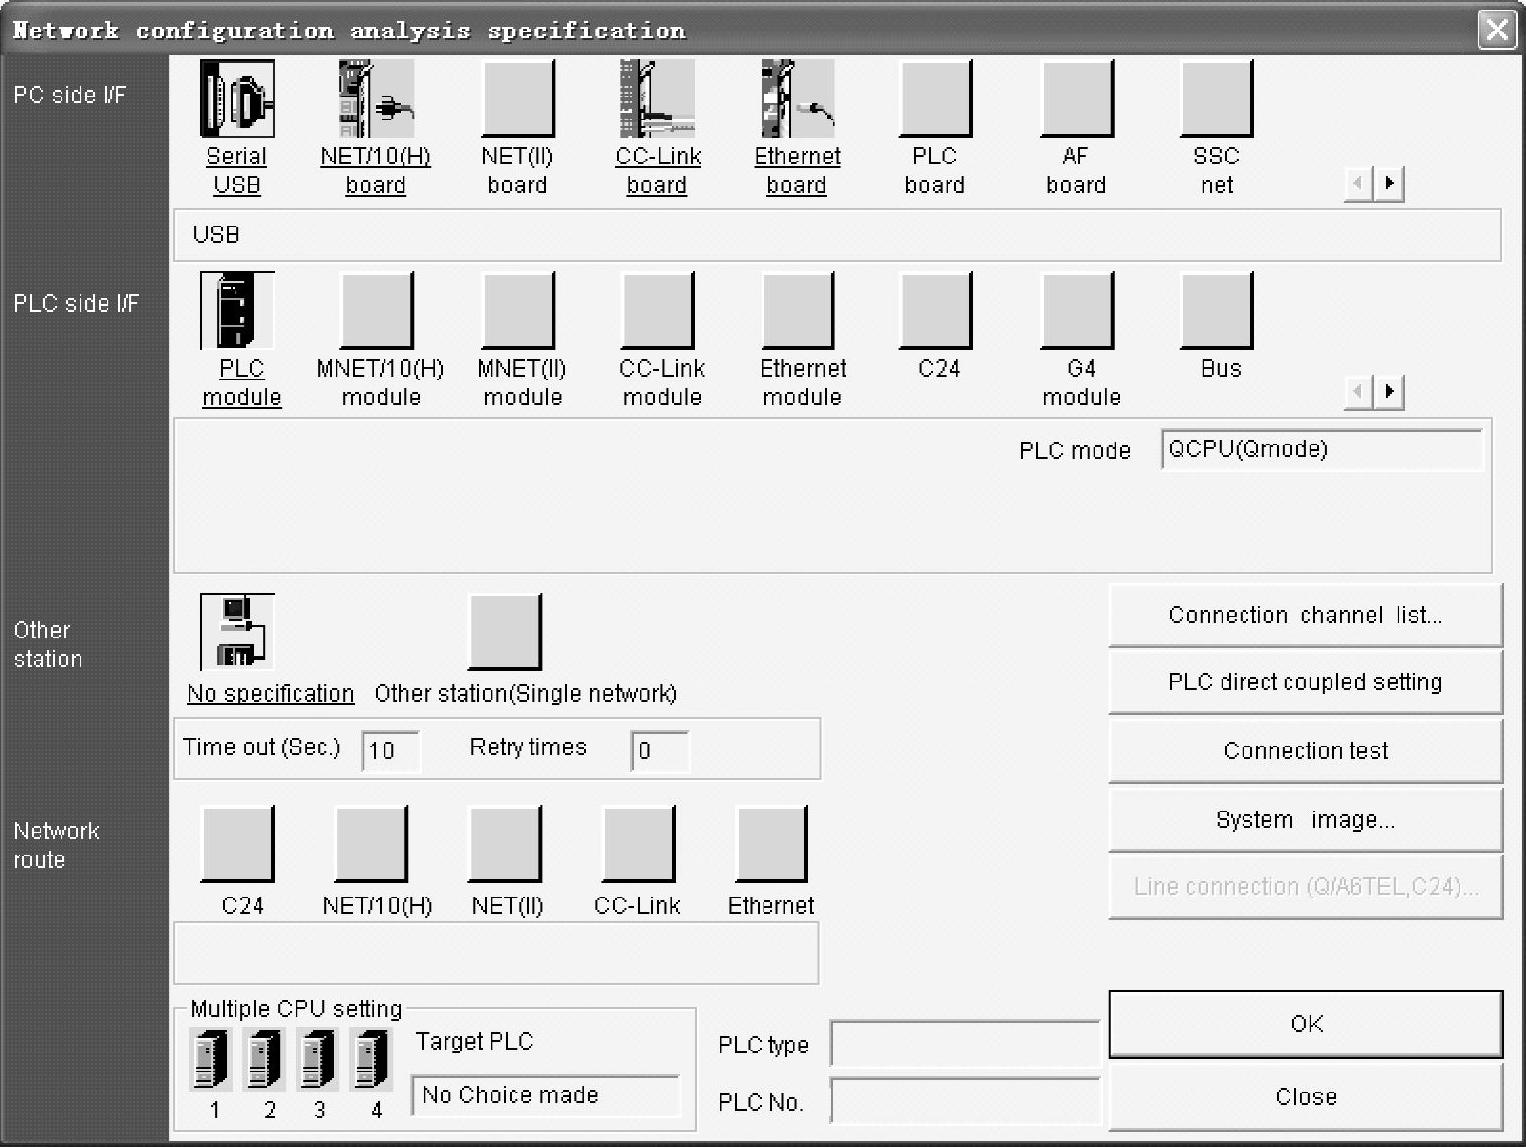Click the PLC mode field
This screenshot has width=1526, height=1147.
click(1322, 449)
